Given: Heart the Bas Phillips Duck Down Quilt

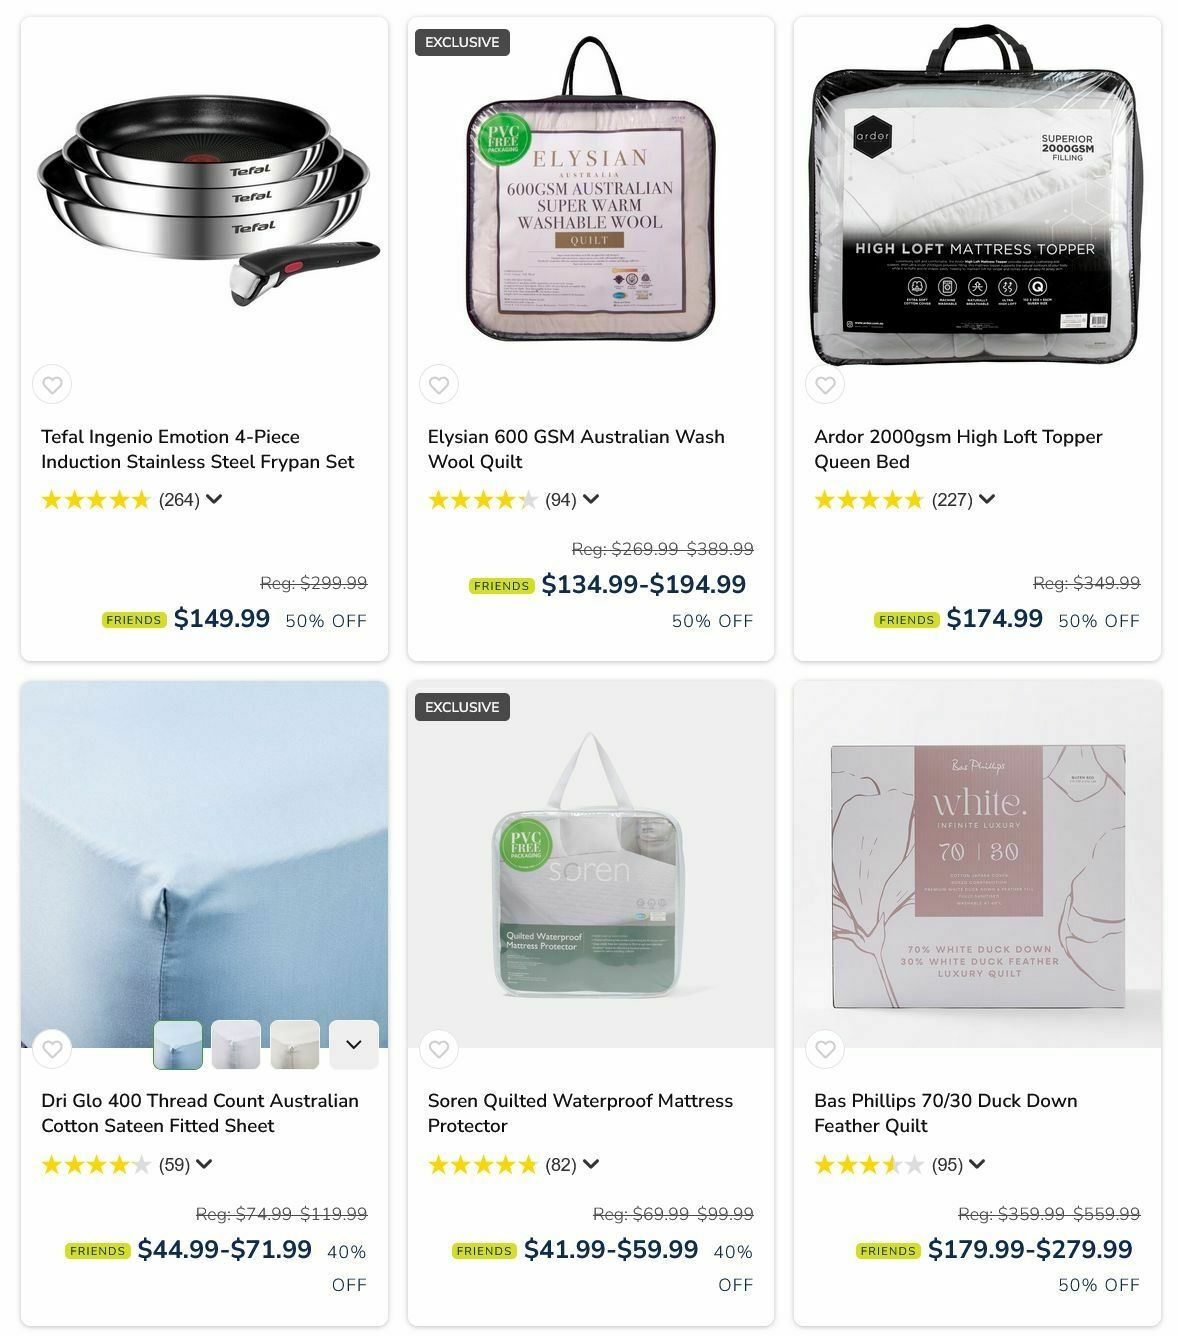Looking at the screenshot, I should [825, 1049].
